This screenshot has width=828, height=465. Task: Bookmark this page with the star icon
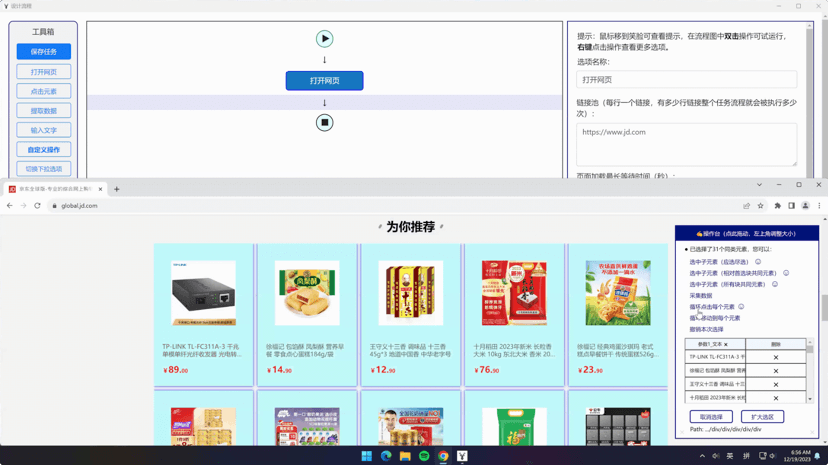click(760, 206)
